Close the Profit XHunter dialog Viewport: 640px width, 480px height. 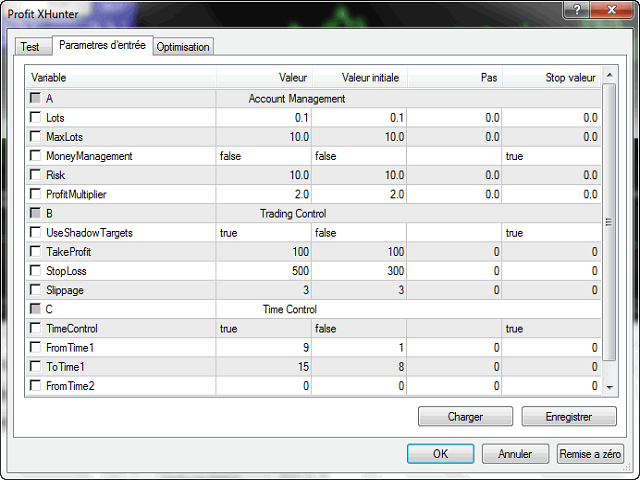click(x=611, y=10)
